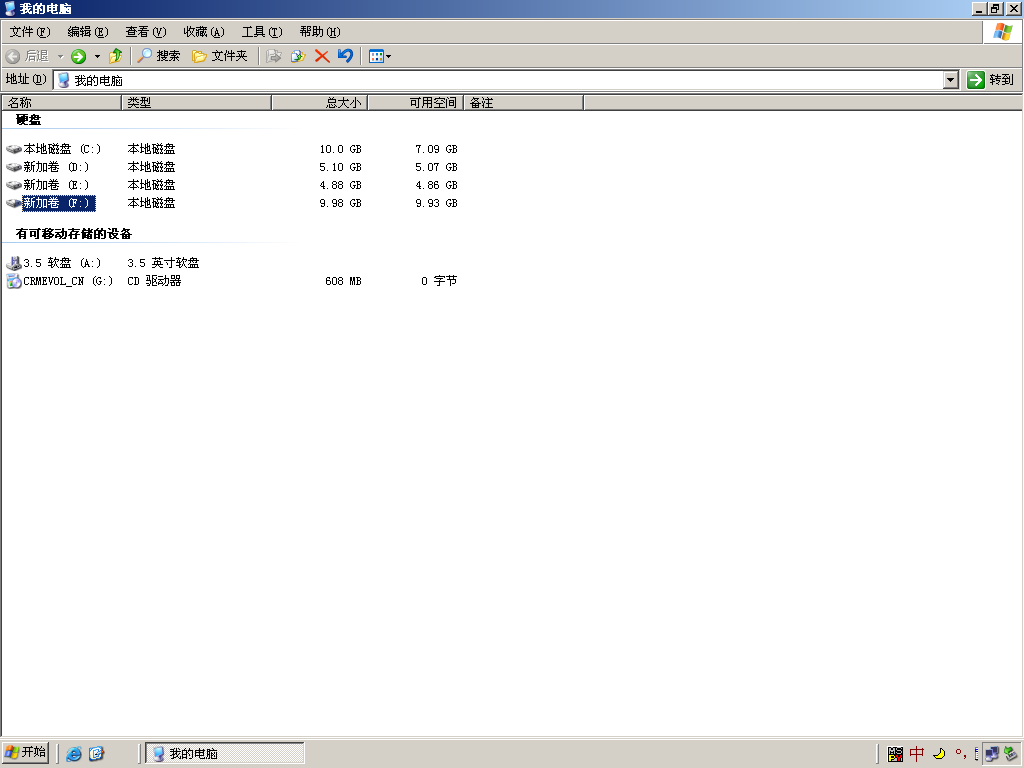
Task: Click the F: drive disk icon
Action: coord(14,203)
